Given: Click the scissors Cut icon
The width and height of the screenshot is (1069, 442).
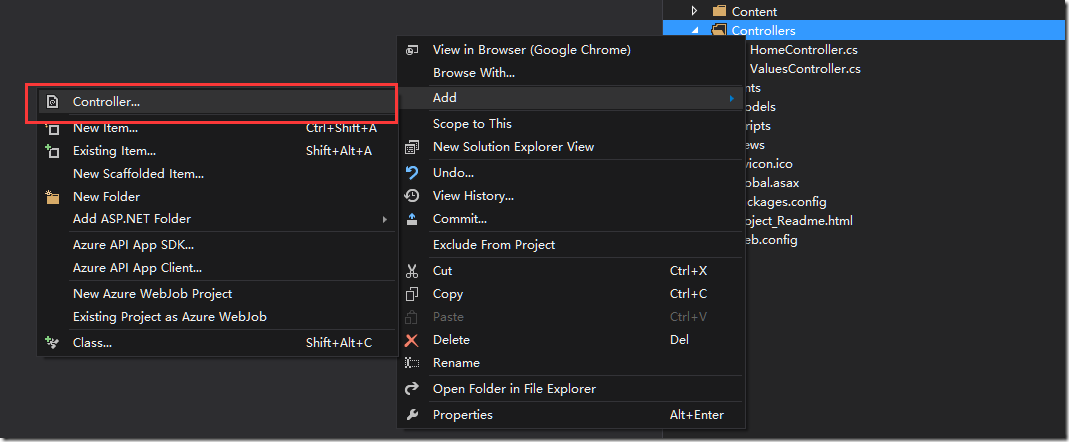Looking at the screenshot, I should pyautogui.click(x=412, y=271).
